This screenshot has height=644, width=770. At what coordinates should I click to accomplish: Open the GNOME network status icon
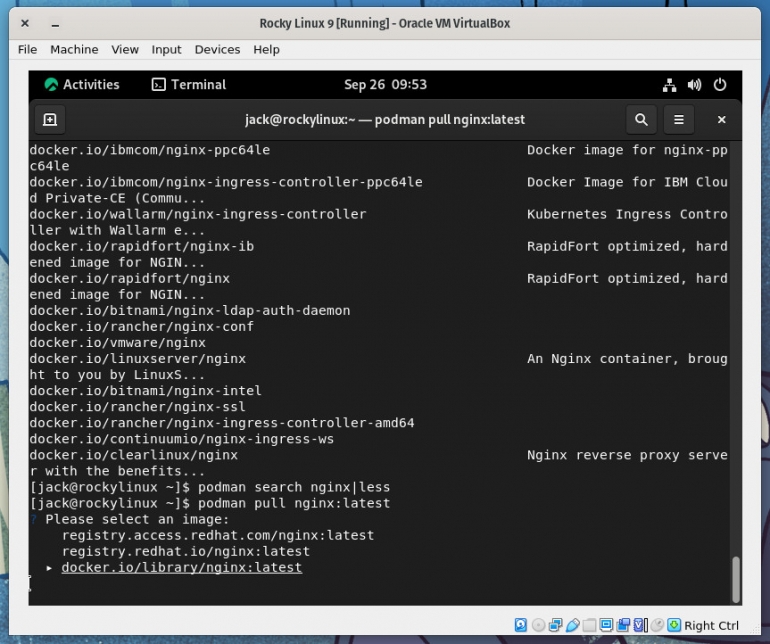click(669, 85)
